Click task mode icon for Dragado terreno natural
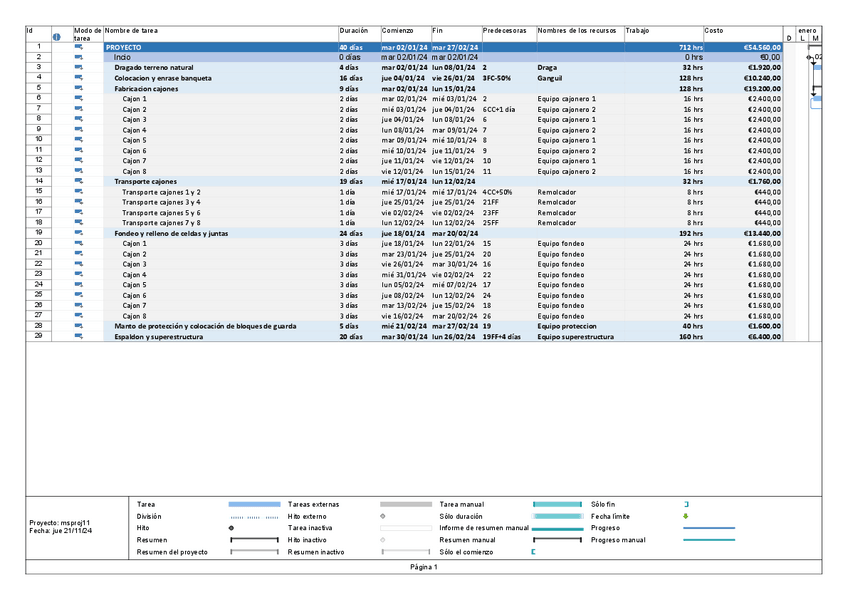Screen dimensions: 848x600 (x=79, y=68)
